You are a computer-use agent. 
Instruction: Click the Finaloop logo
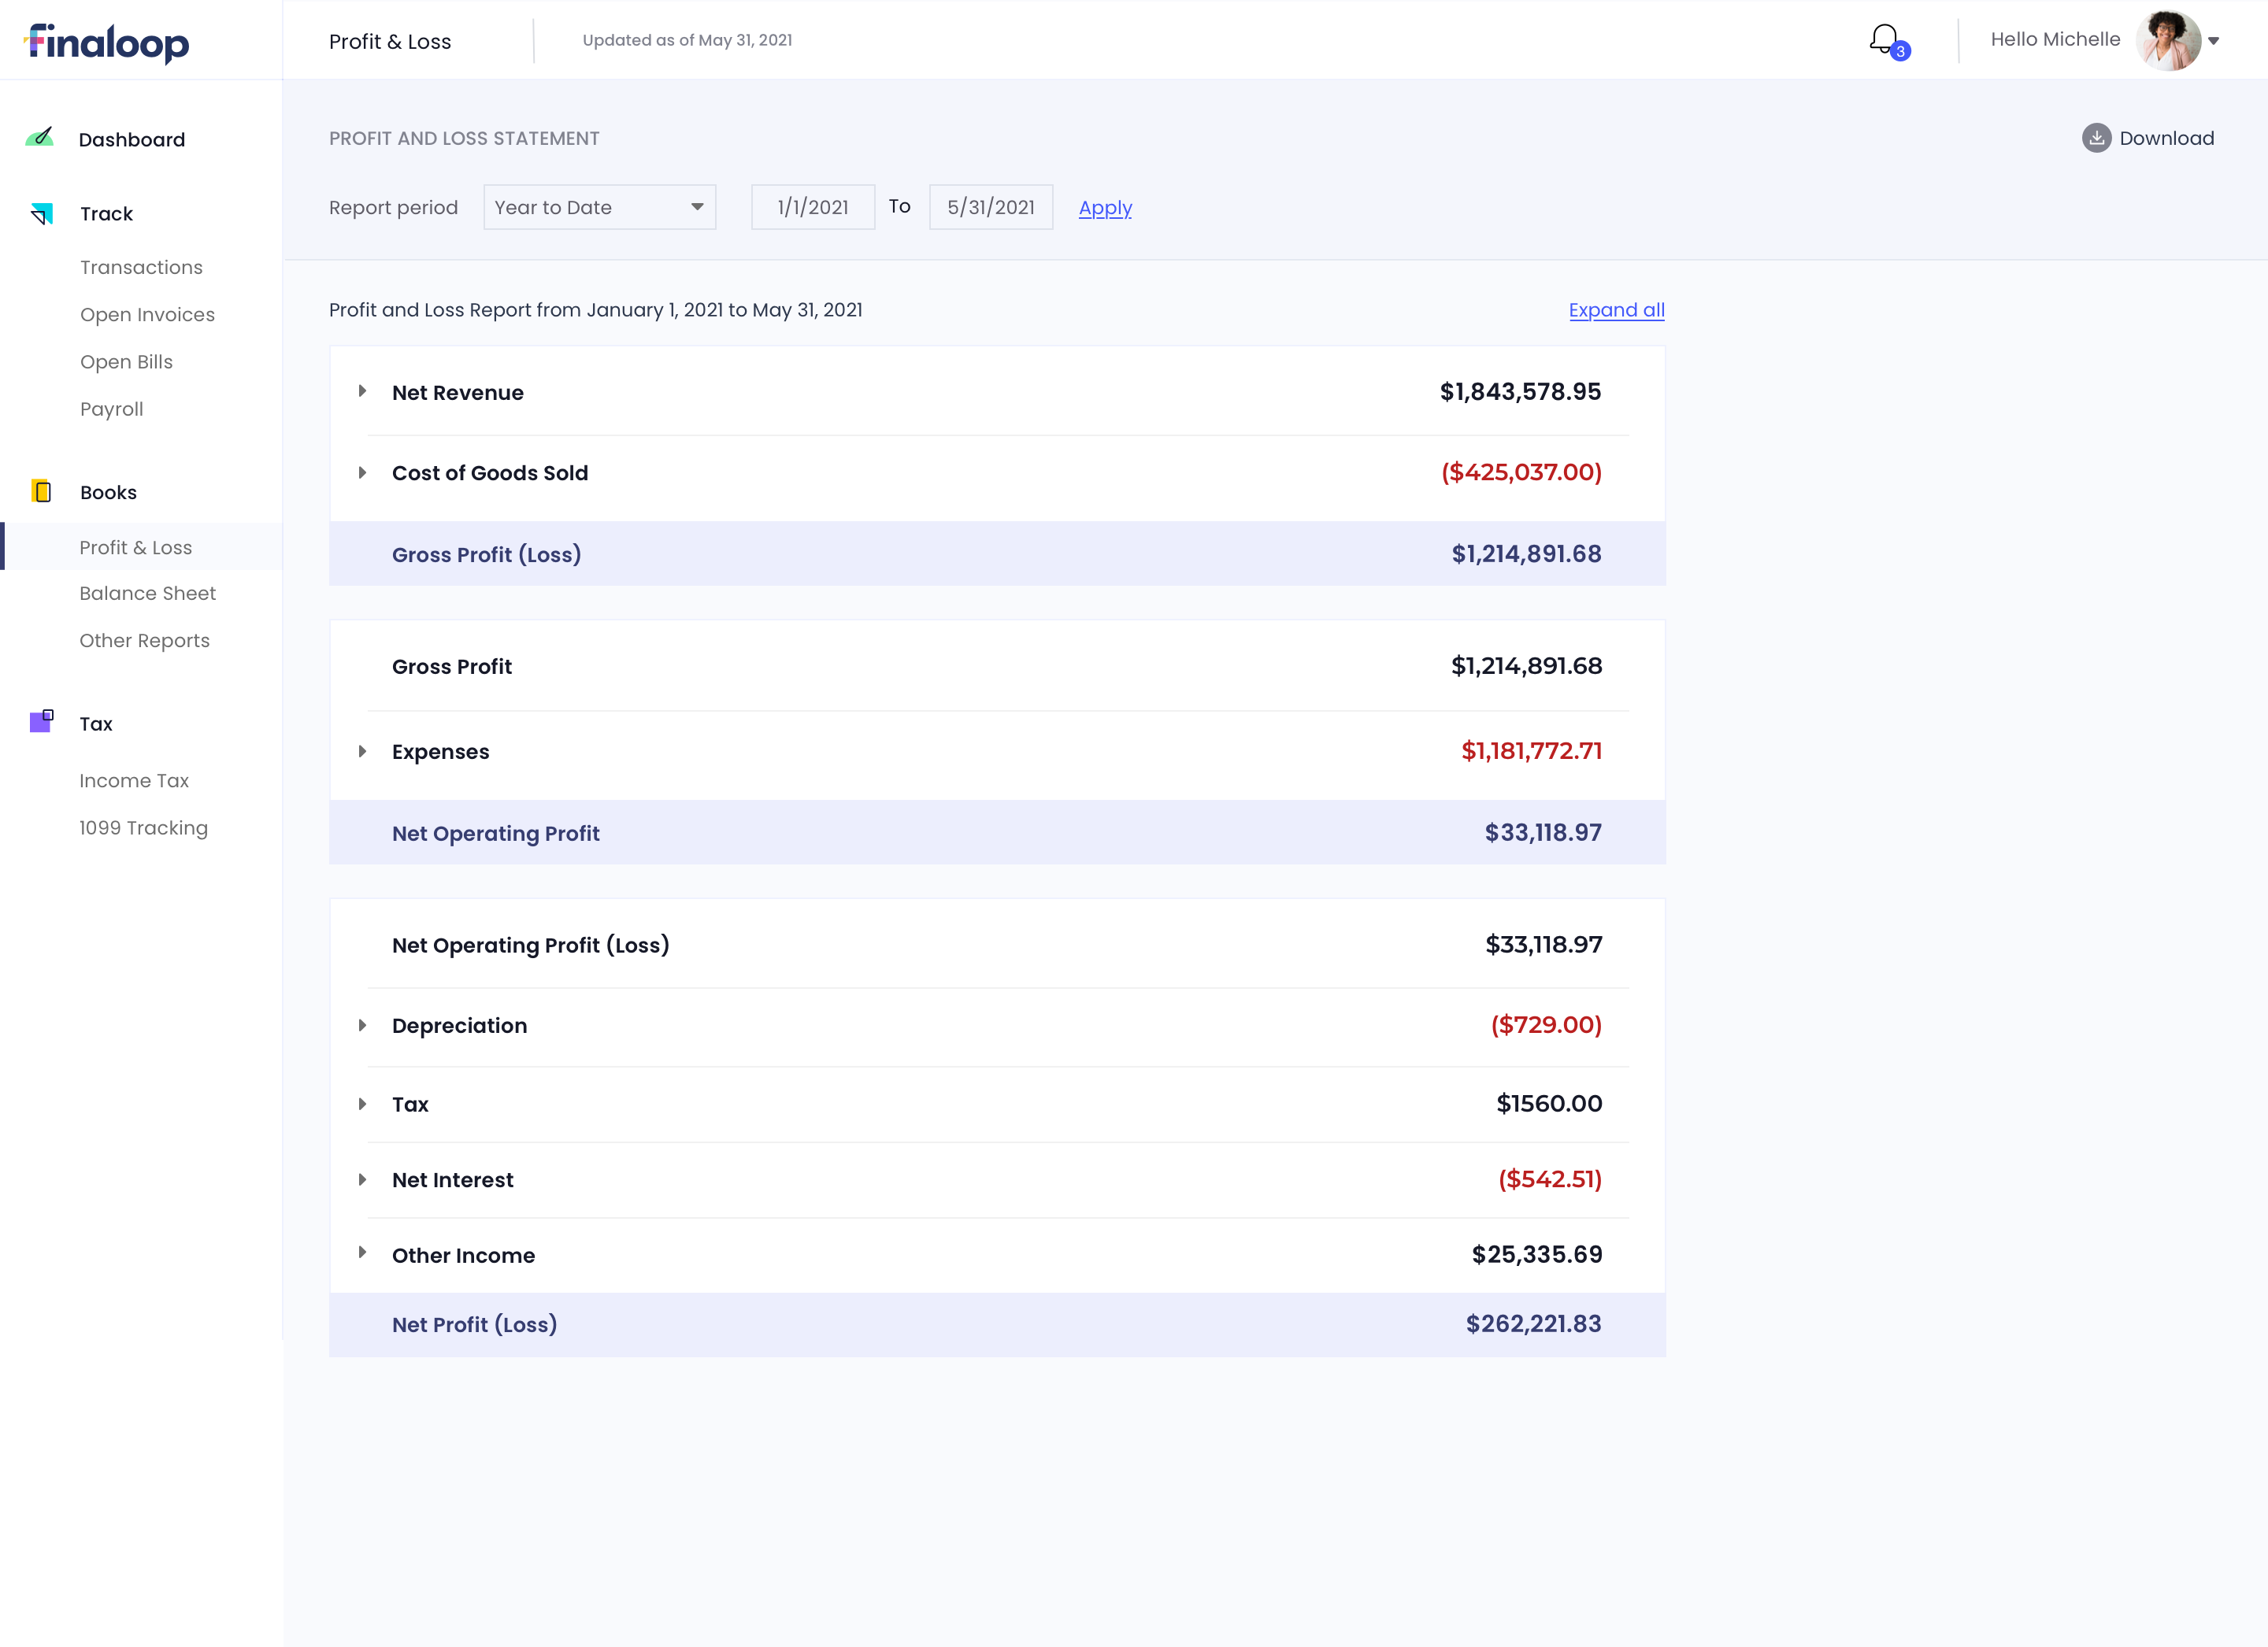pyautogui.click(x=107, y=42)
